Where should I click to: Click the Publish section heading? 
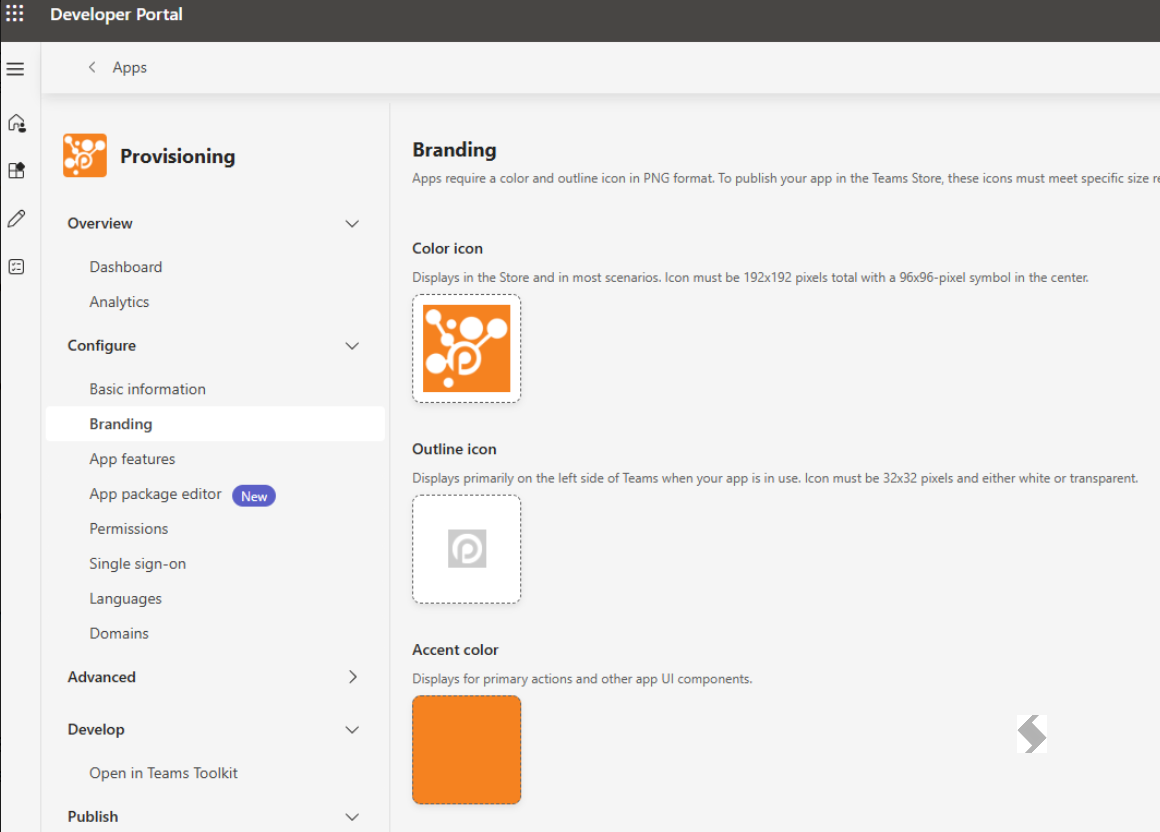click(x=92, y=816)
